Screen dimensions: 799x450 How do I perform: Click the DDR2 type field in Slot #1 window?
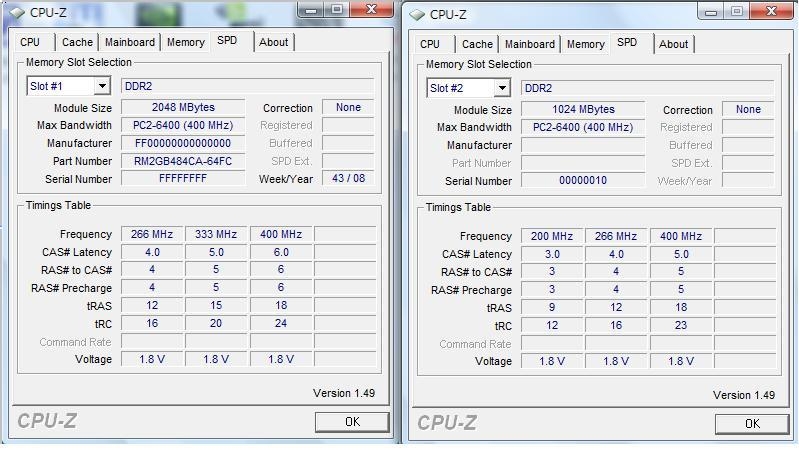[248, 86]
